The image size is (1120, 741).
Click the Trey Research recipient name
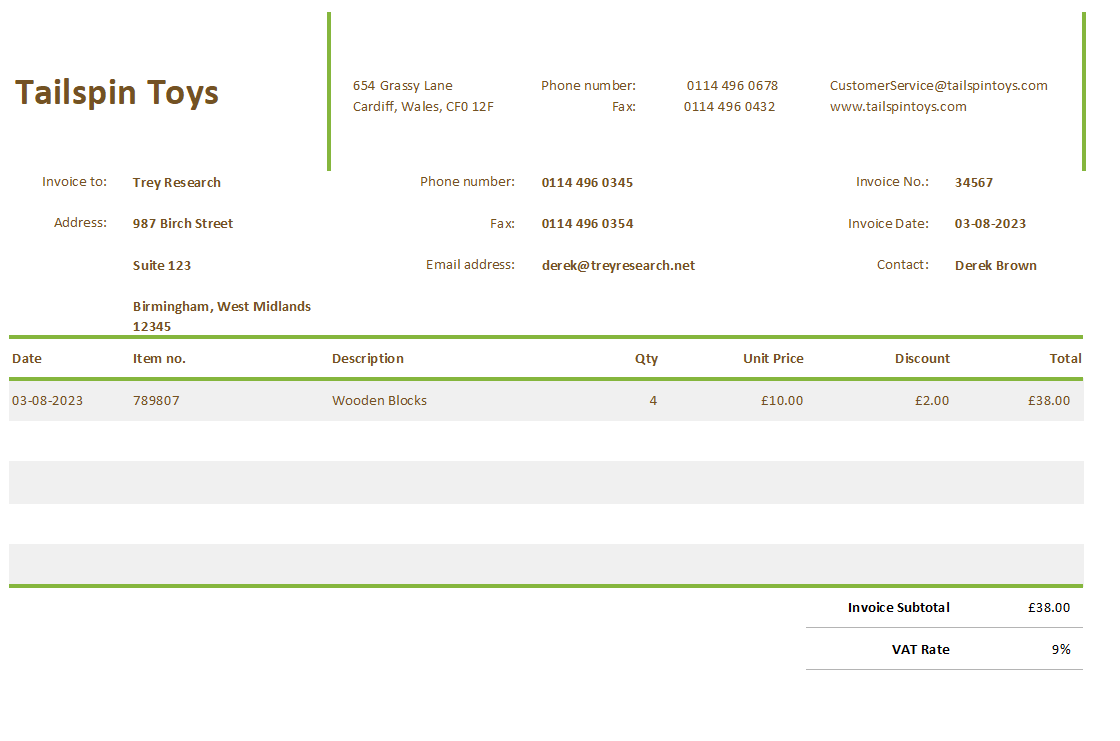click(176, 182)
